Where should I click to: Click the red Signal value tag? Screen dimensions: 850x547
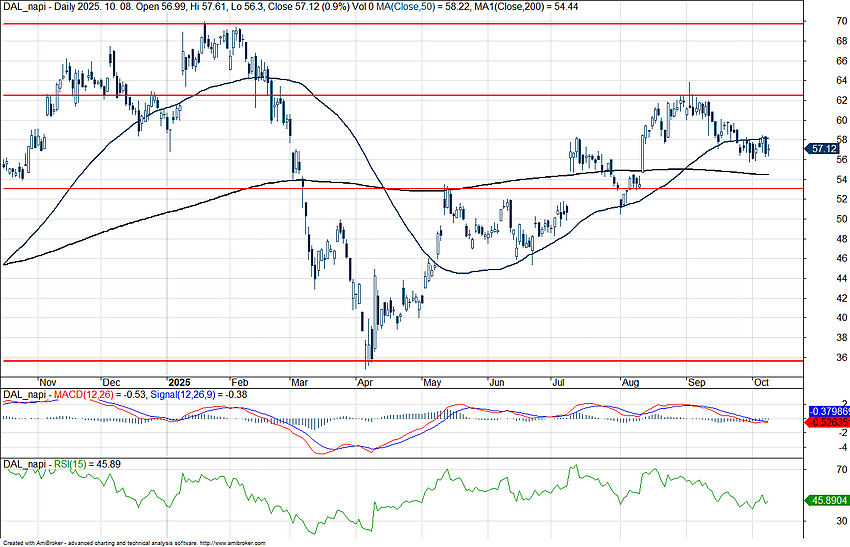pos(827,422)
